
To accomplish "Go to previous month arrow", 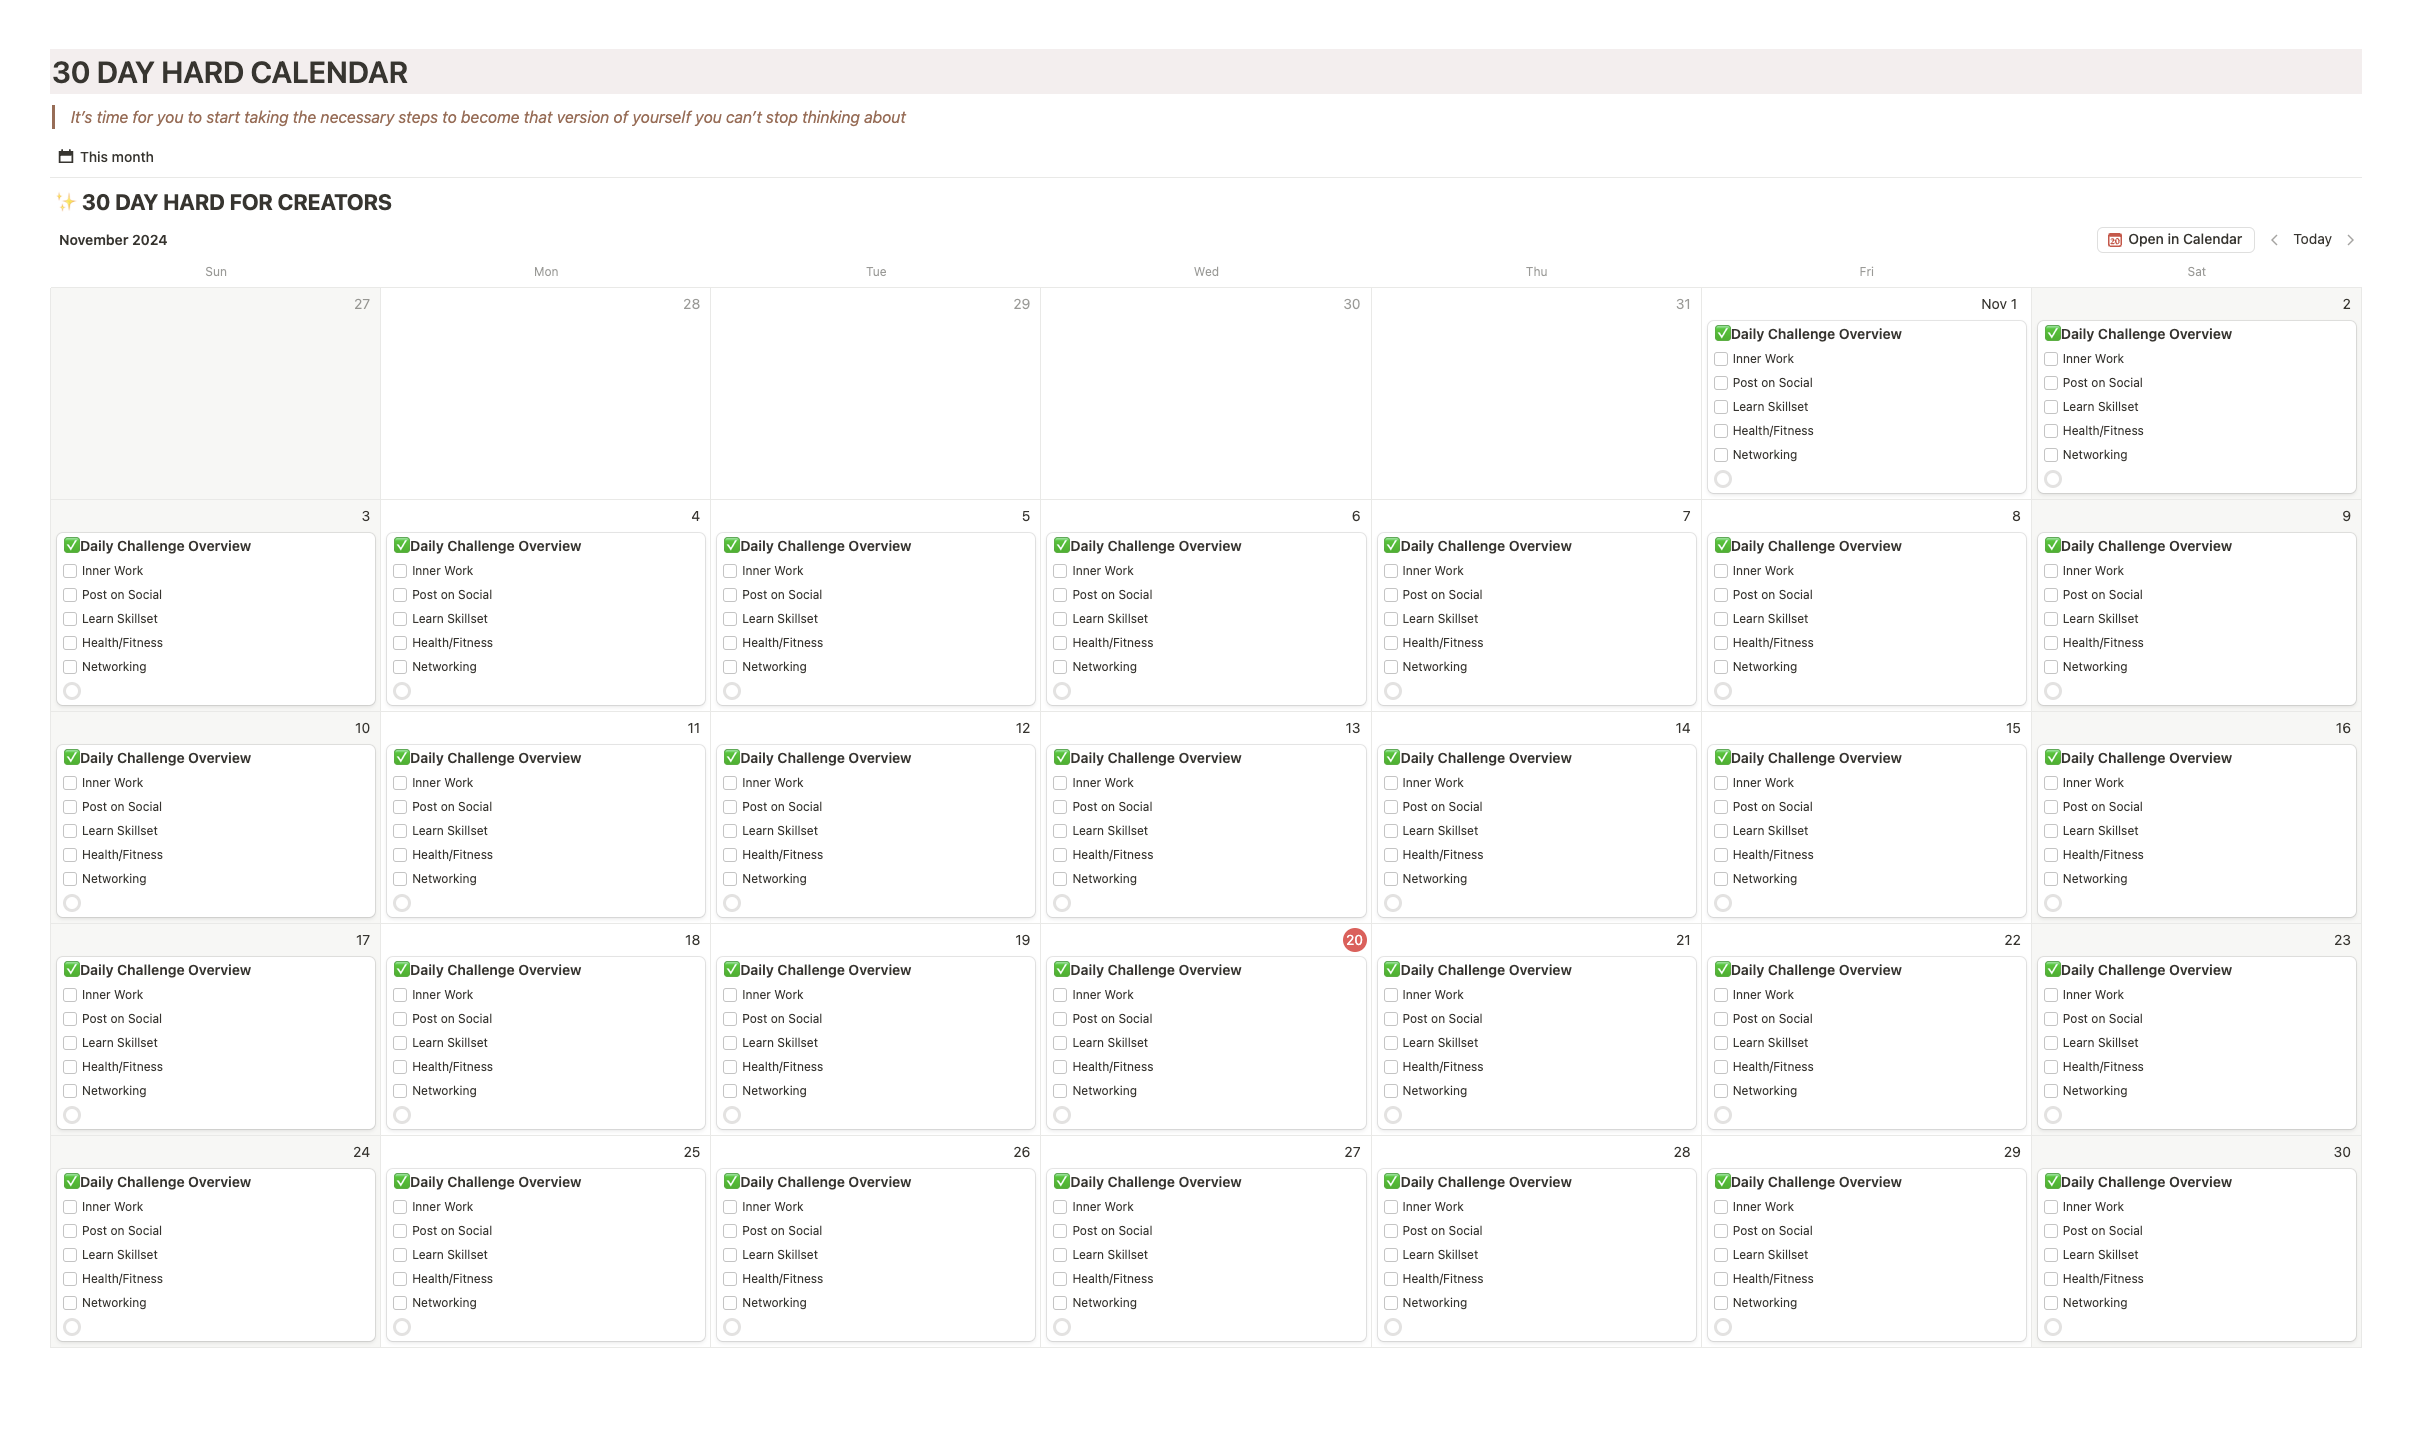I will (2274, 240).
